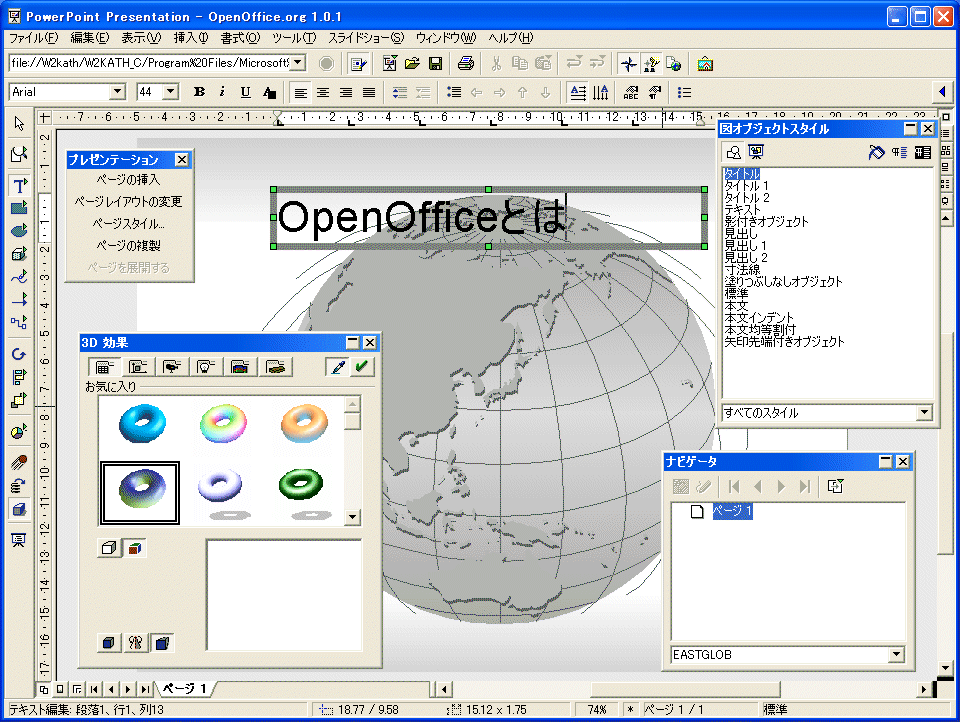Center-align the text
Screen dimensions: 960x722
click(x=323, y=92)
